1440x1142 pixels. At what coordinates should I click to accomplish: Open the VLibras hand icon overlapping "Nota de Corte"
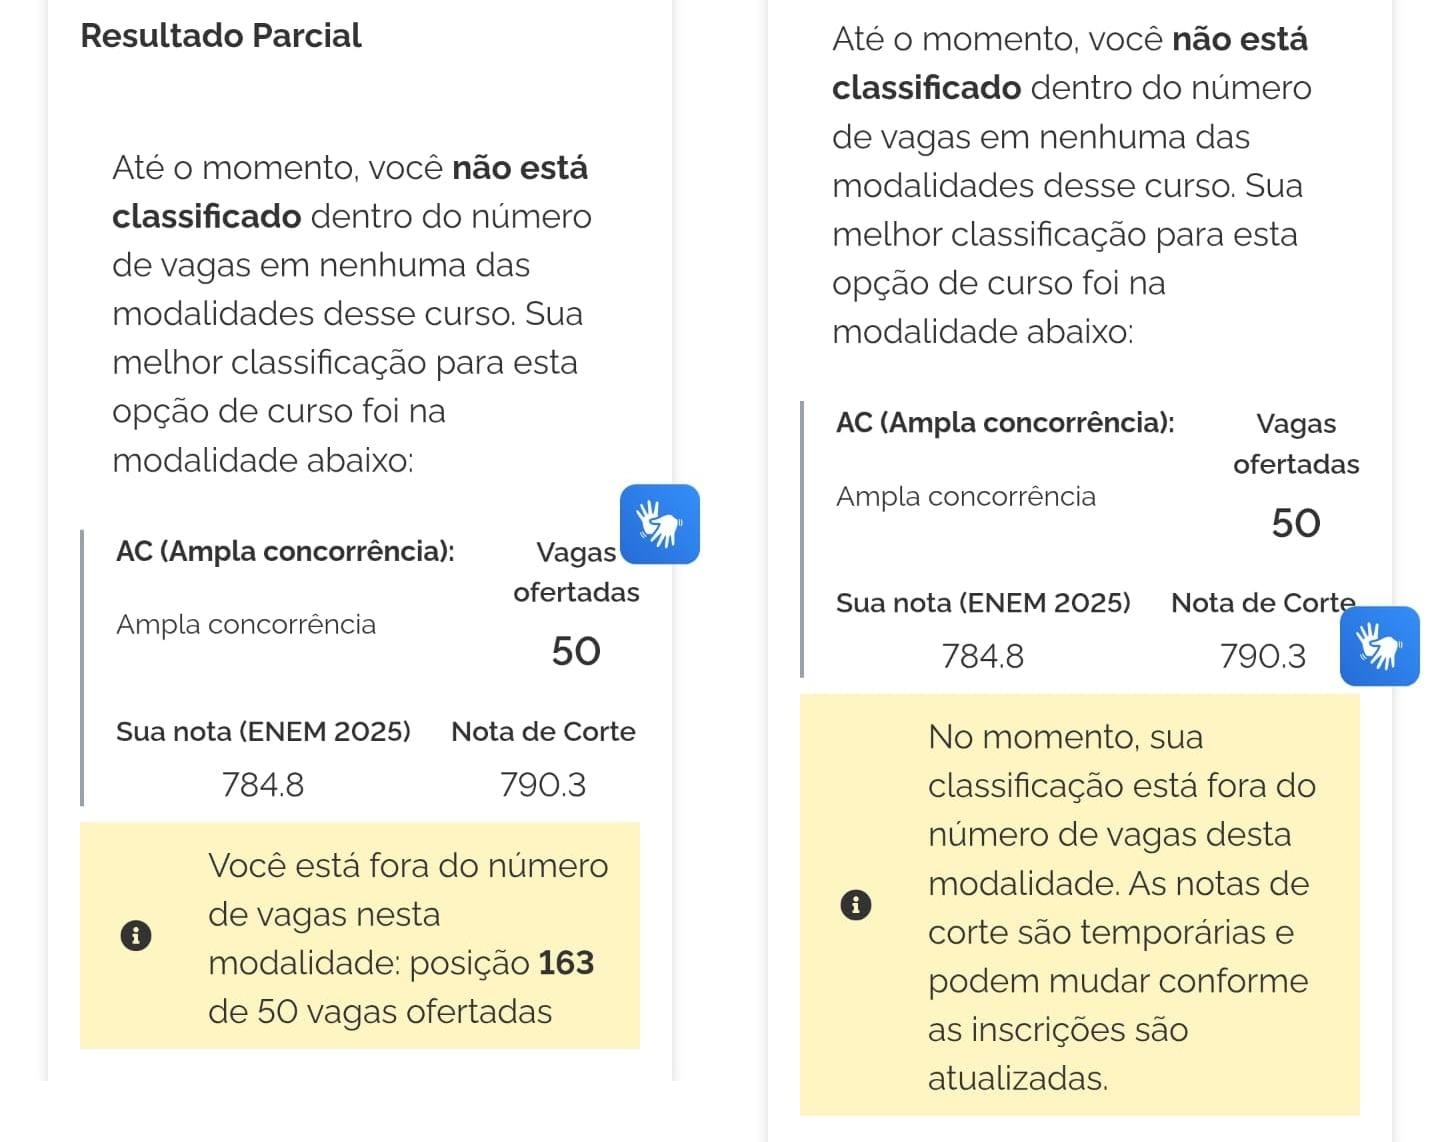click(1379, 646)
